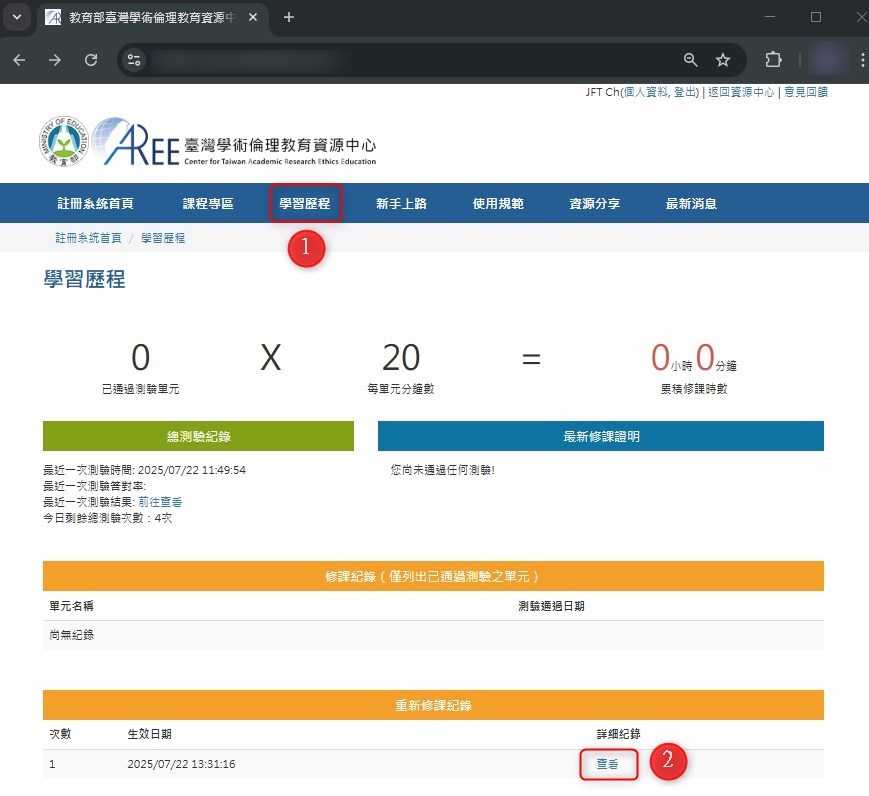Click the Ministry of Education logo
869x796 pixels.
click(64, 141)
